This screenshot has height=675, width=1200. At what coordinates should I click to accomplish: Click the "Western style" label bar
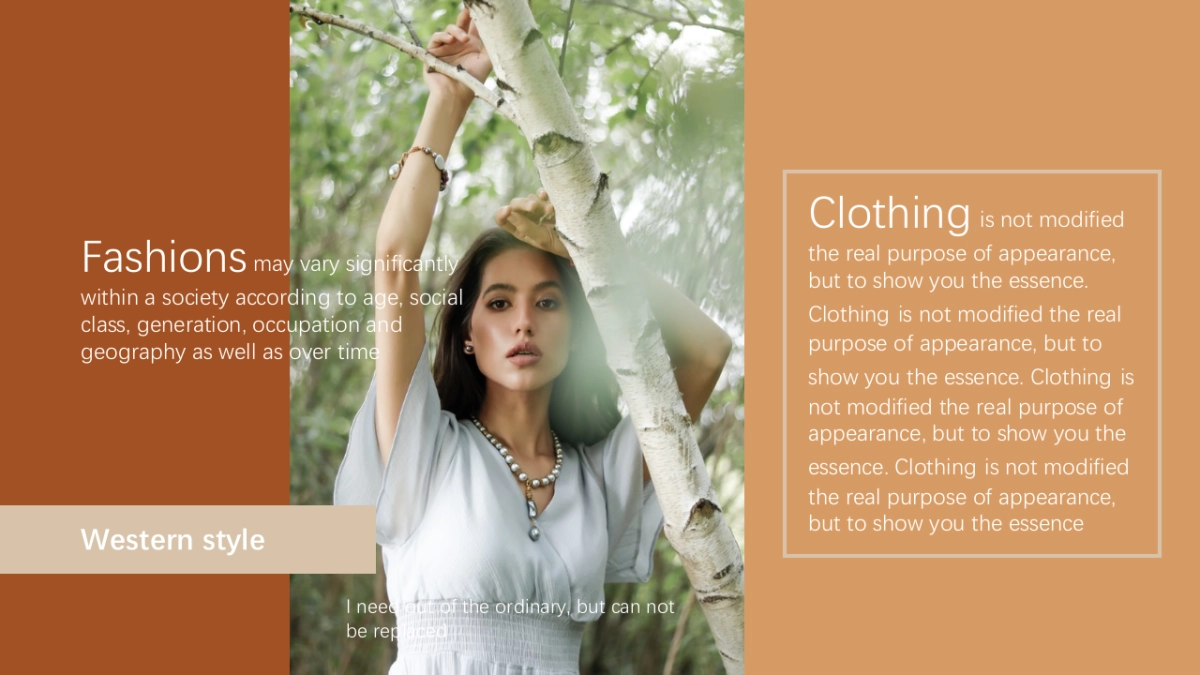click(x=188, y=539)
